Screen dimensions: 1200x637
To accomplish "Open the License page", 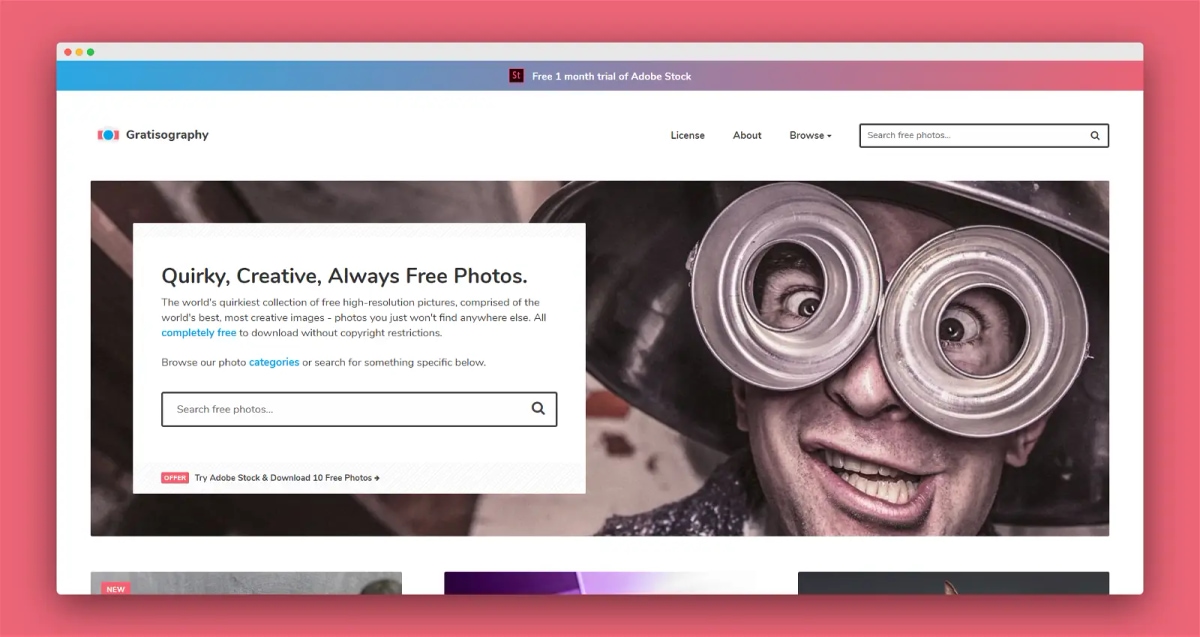I will (688, 136).
